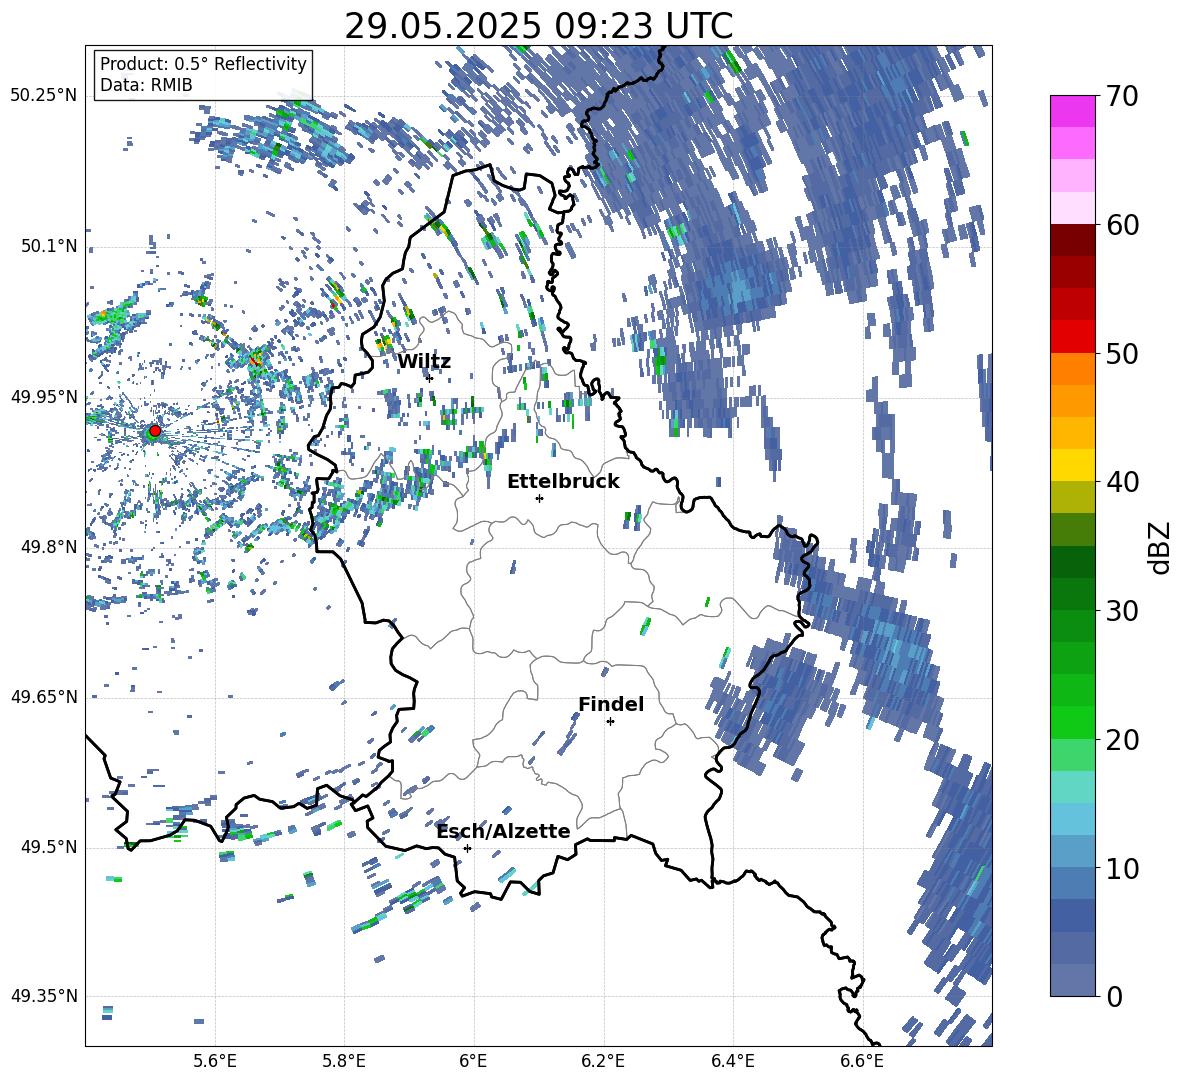Click the 60 value on colorbar
Screen dimensions: 1184x1081
pos(1122,225)
